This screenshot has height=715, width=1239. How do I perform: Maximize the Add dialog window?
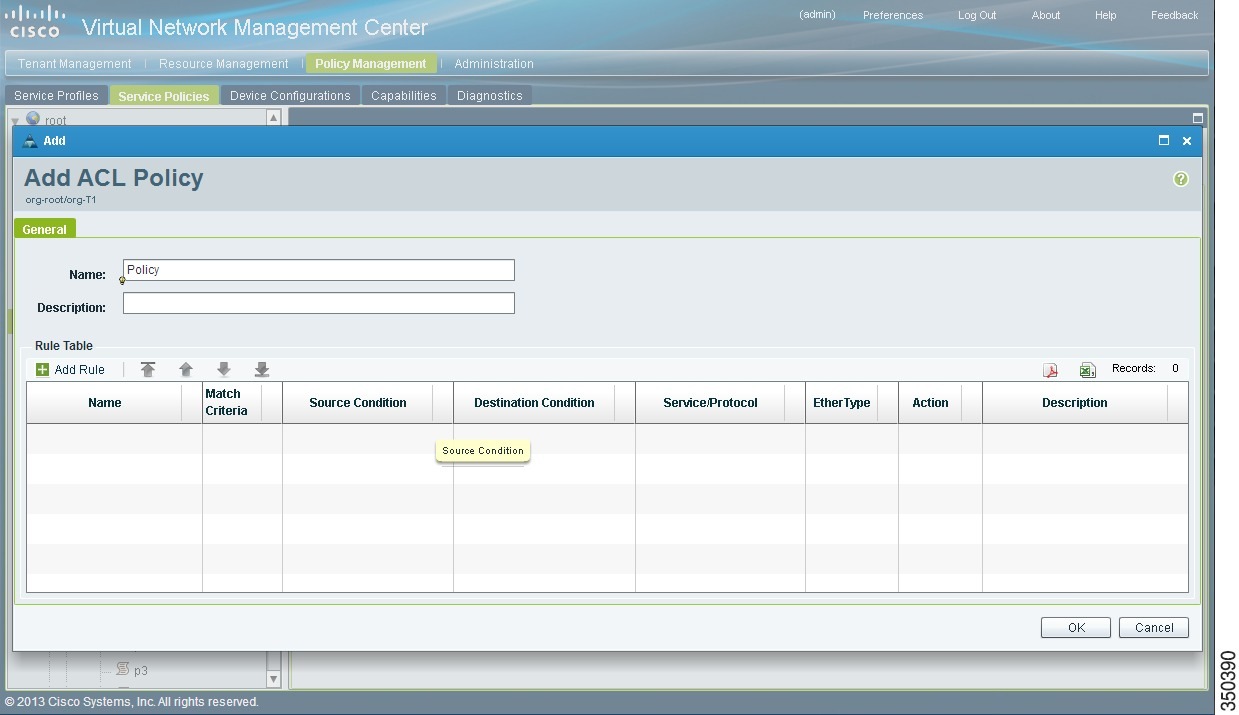tap(1164, 141)
